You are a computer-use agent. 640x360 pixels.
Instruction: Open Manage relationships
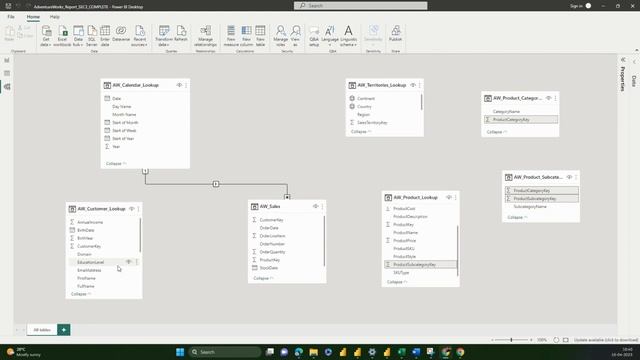coord(205,36)
